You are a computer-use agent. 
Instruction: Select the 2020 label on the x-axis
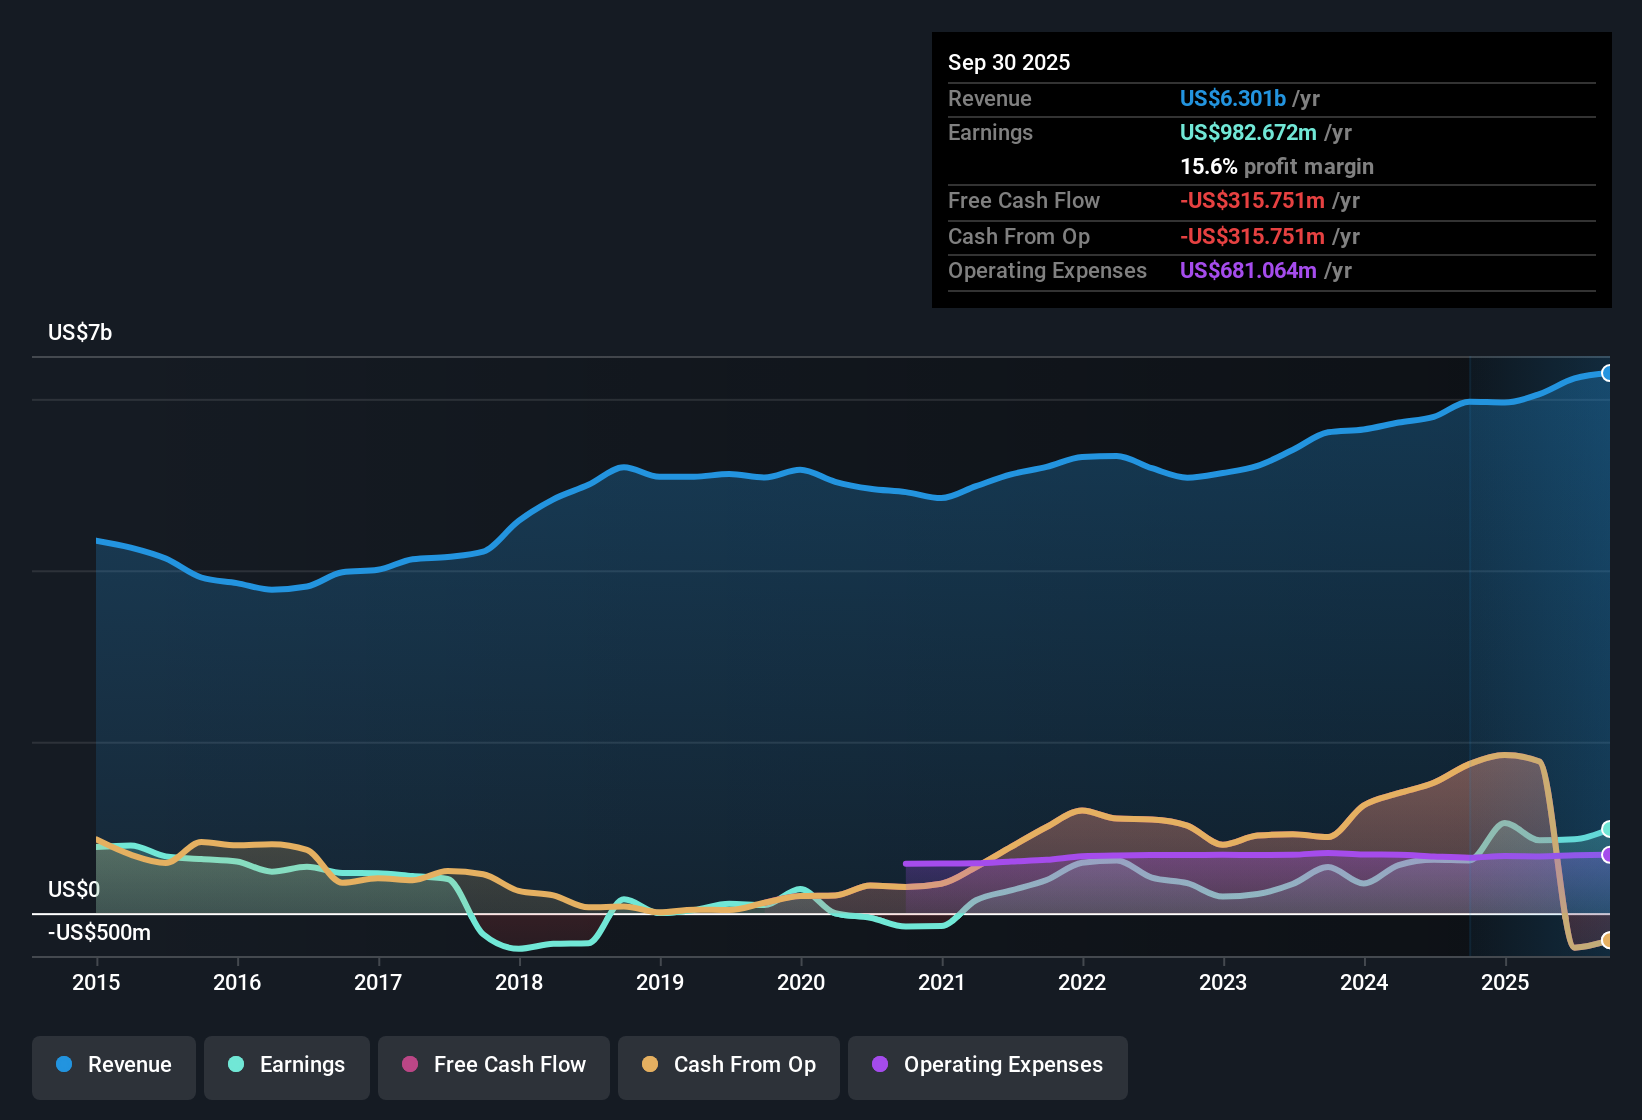[800, 983]
